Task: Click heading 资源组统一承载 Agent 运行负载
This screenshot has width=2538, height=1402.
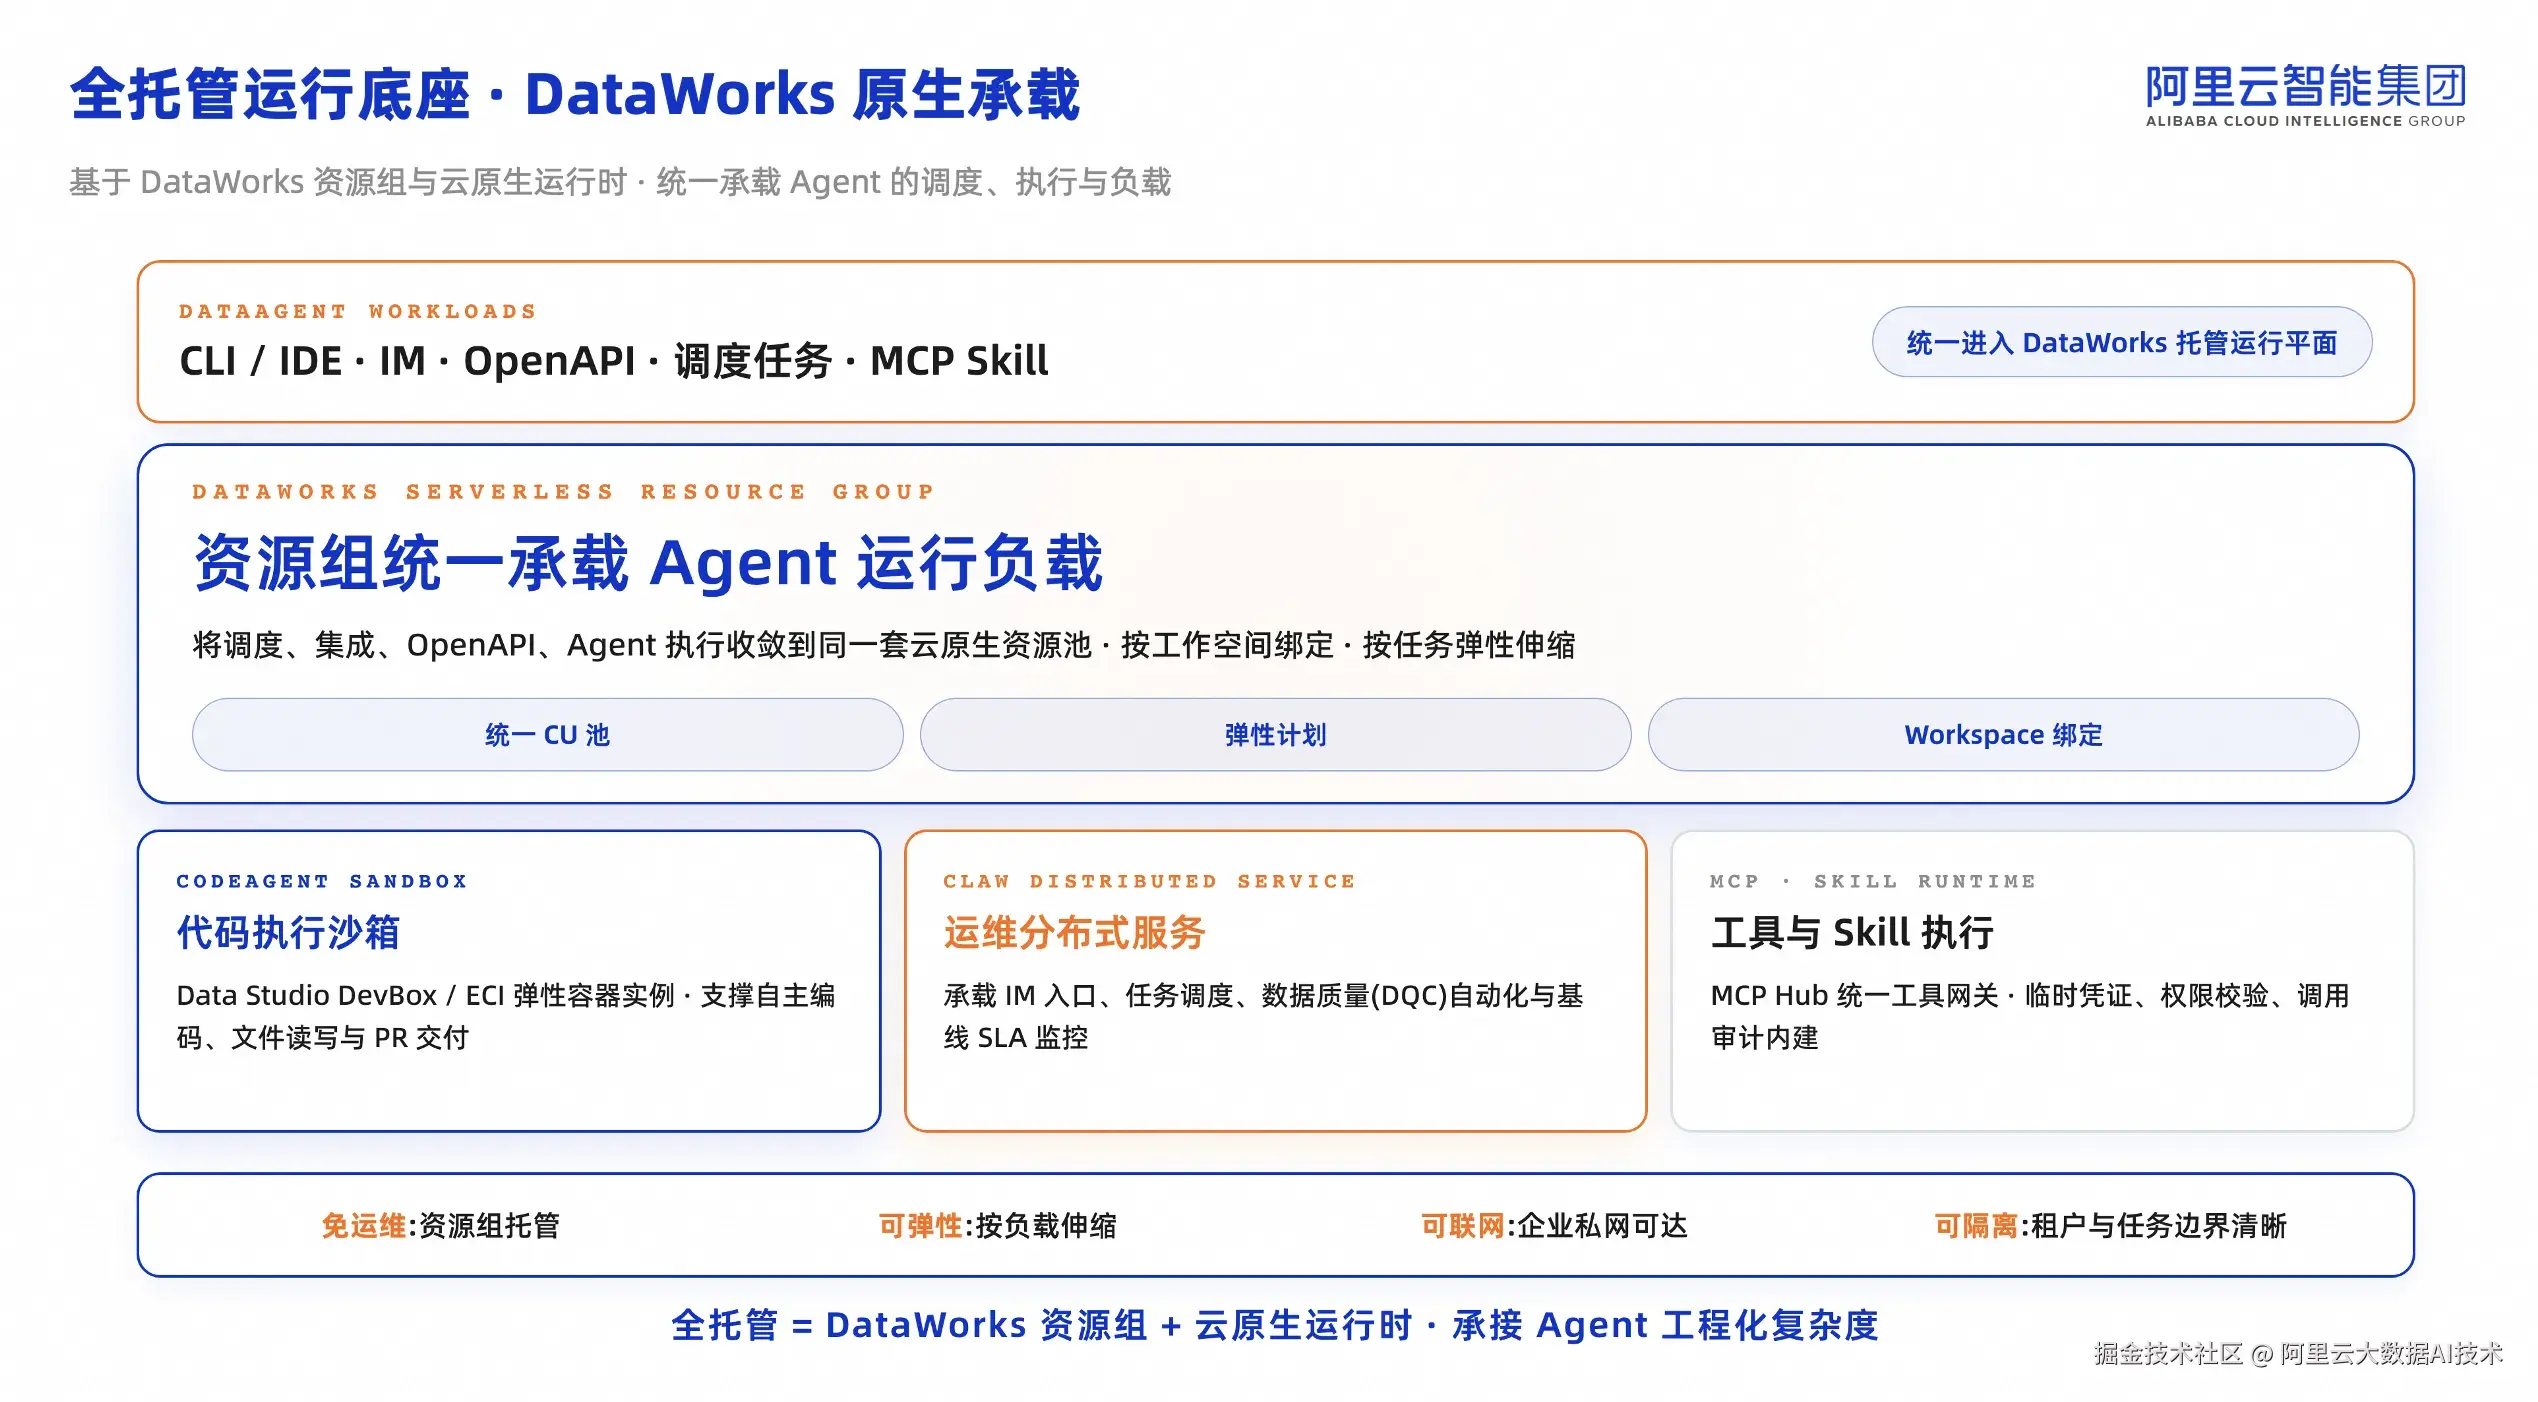Action: click(x=648, y=563)
